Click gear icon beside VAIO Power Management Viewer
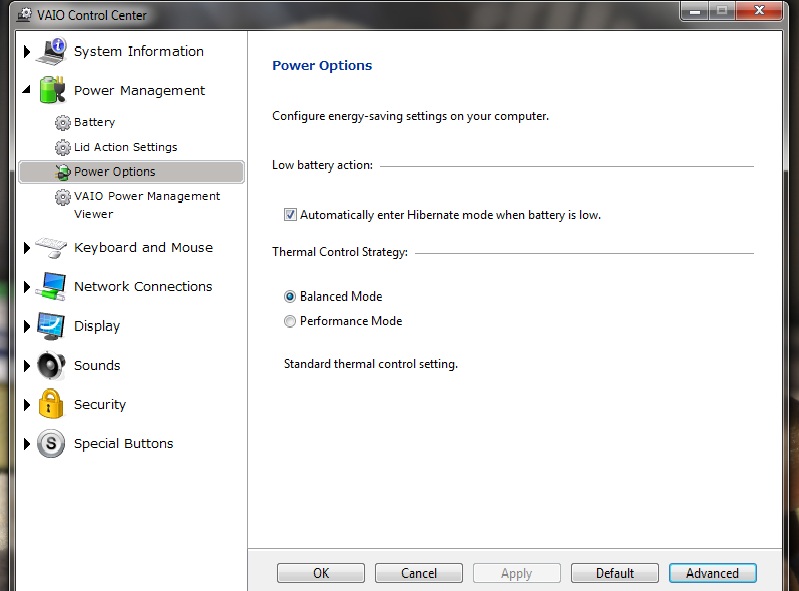 click(x=63, y=197)
